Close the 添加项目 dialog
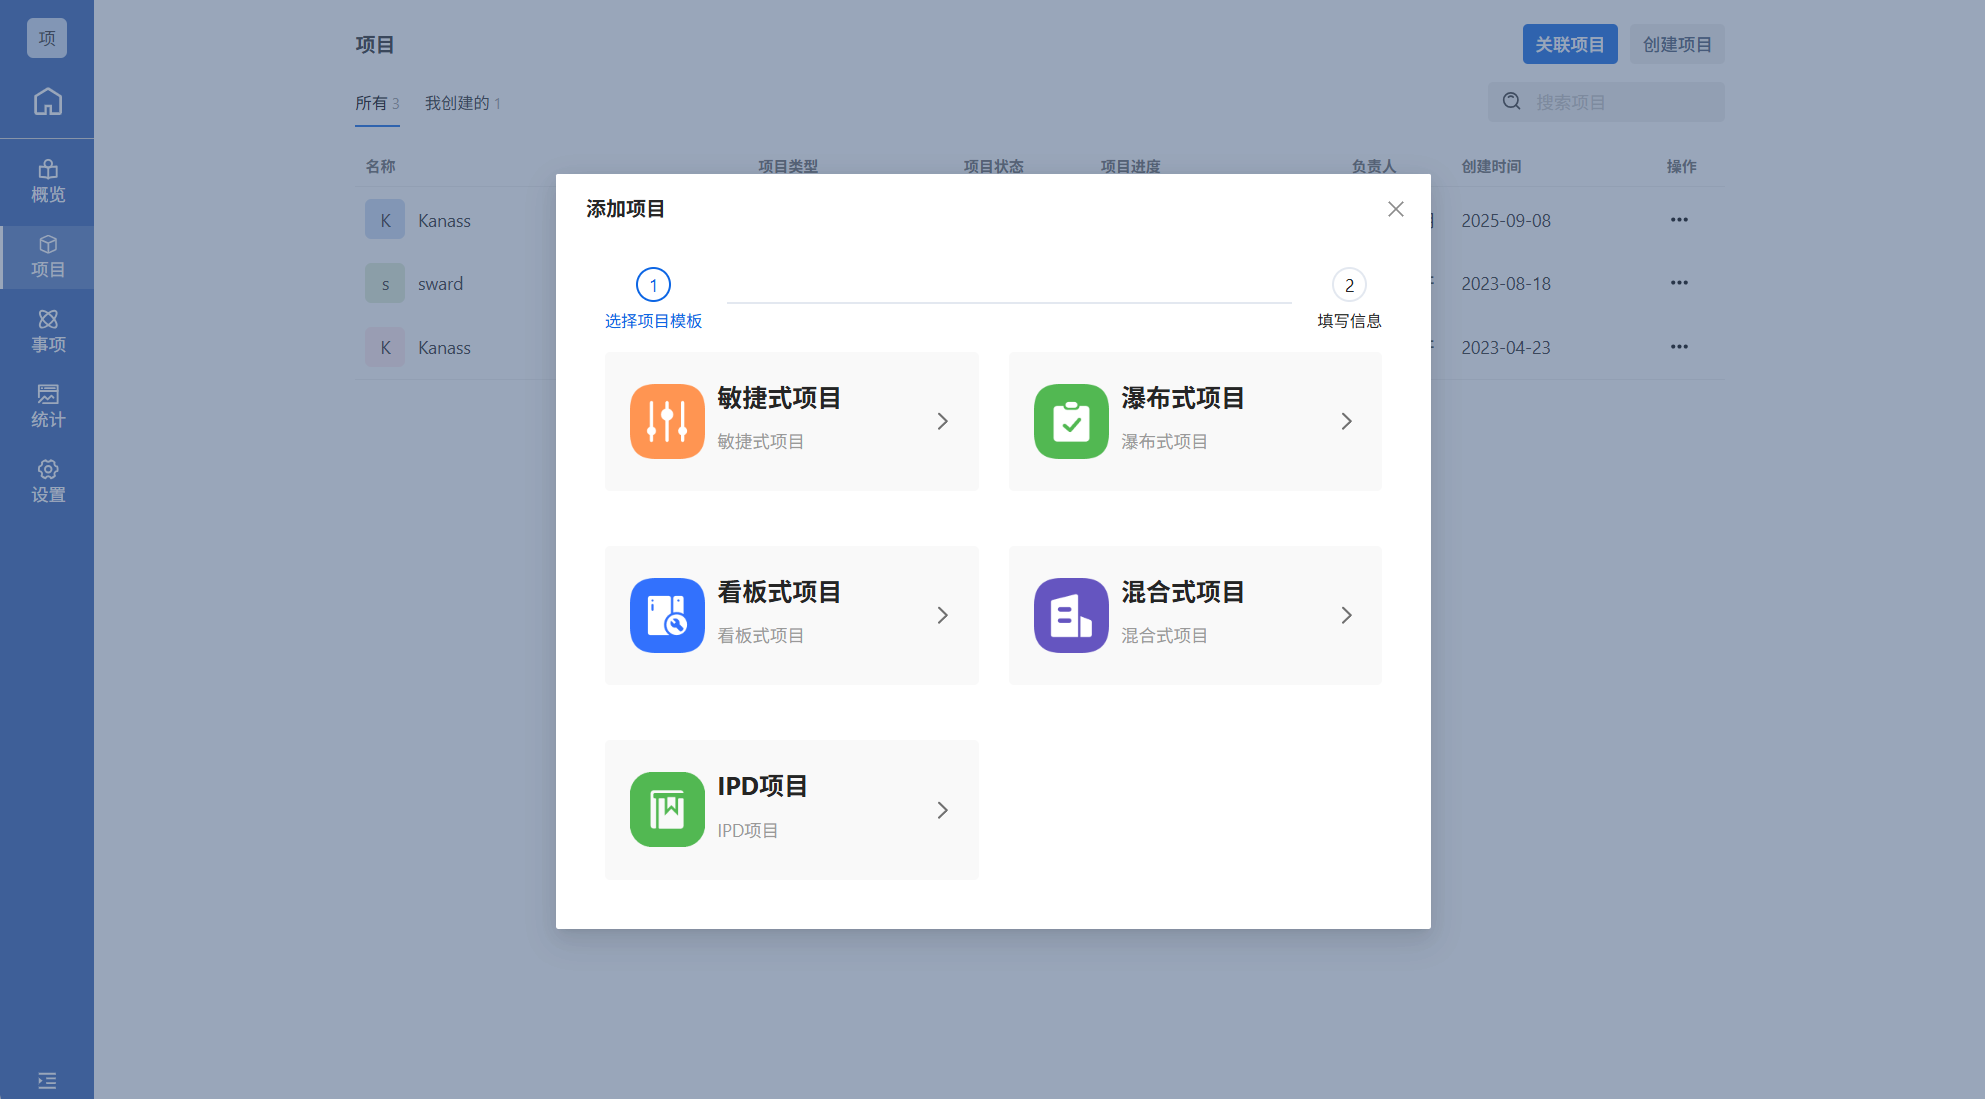The image size is (1985, 1099). (1395, 209)
